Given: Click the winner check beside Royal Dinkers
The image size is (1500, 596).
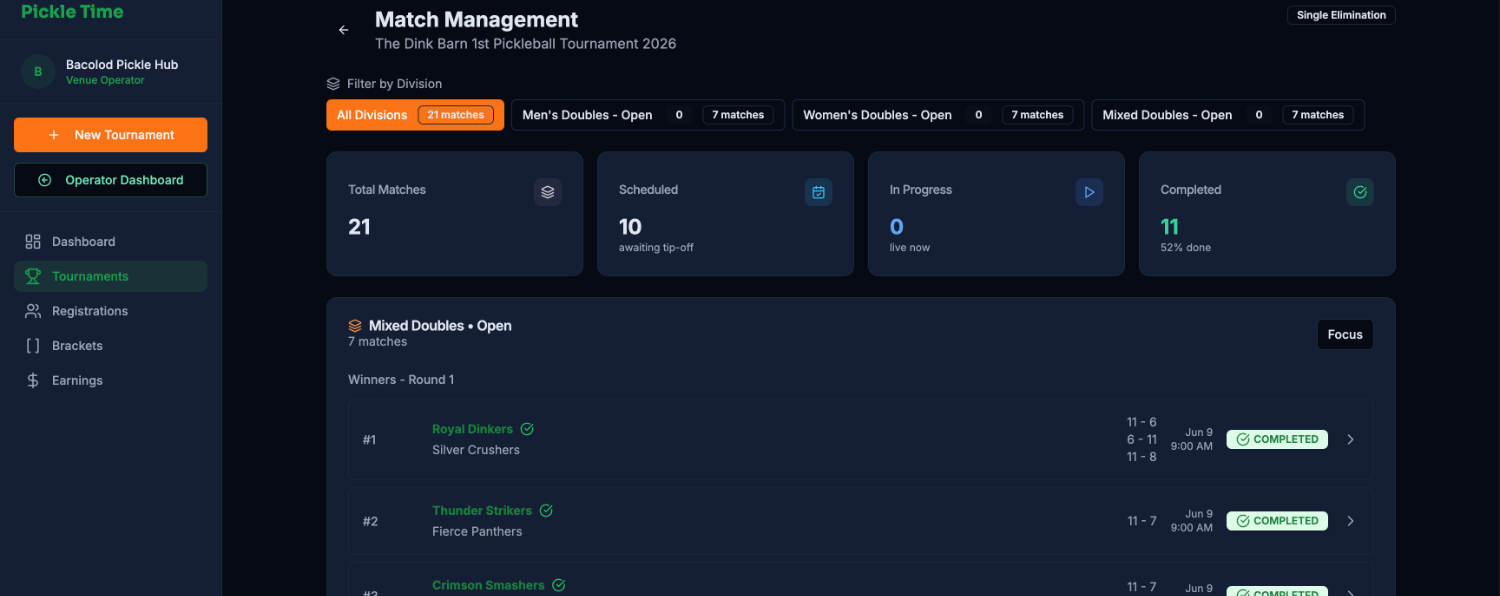Looking at the screenshot, I should point(527,429).
